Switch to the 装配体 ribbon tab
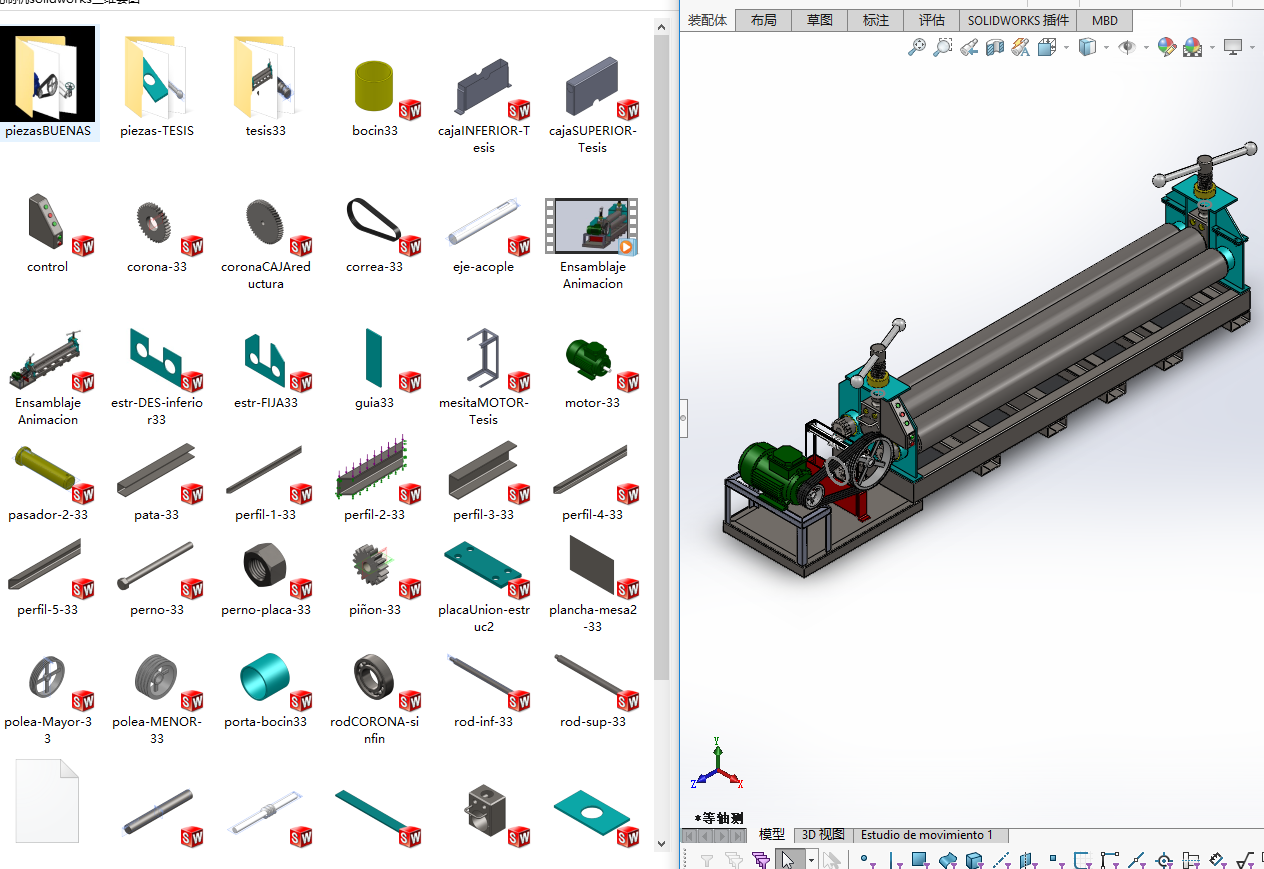This screenshot has height=869, width=1264. coord(707,20)
